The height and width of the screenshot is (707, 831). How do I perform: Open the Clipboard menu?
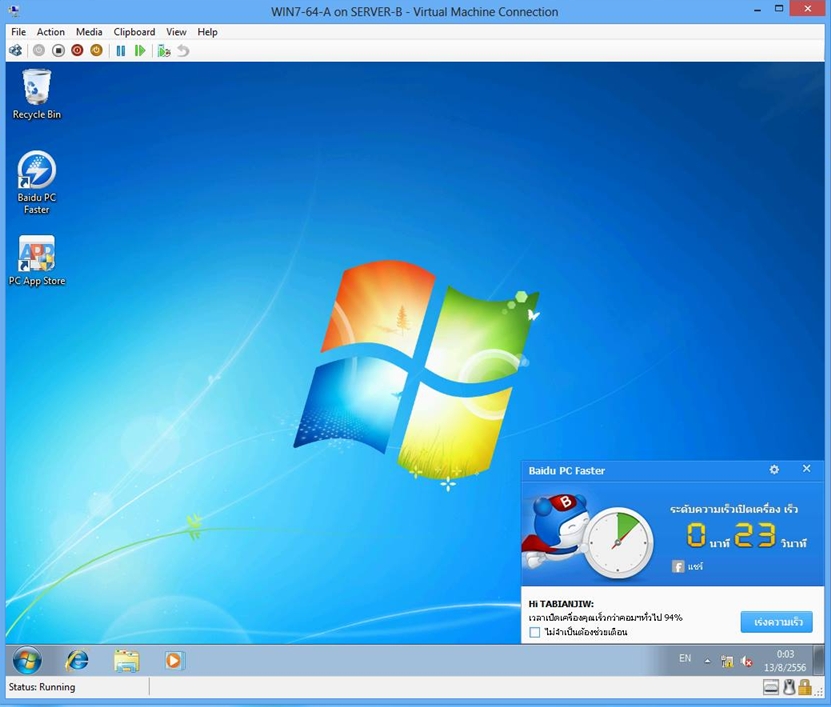(134, 32)
